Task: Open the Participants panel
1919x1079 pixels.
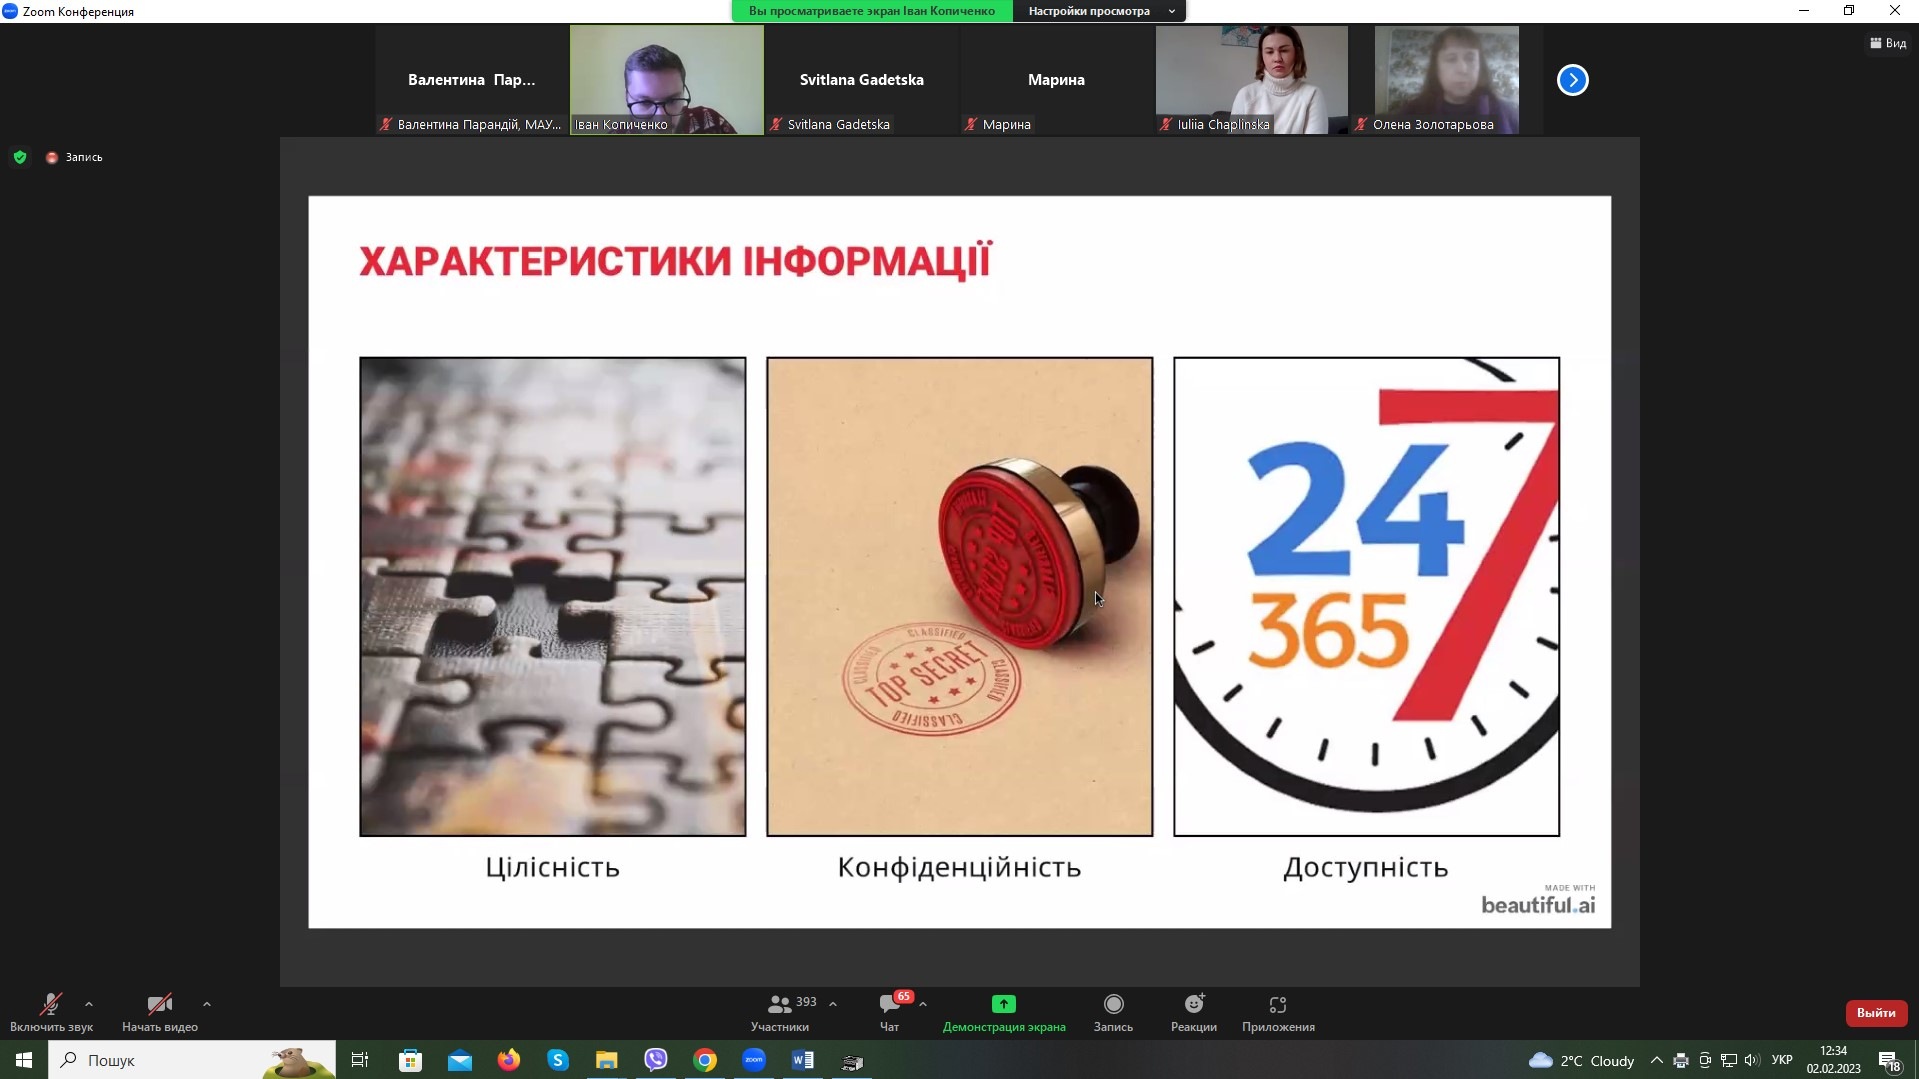Action: (780, 1011)
